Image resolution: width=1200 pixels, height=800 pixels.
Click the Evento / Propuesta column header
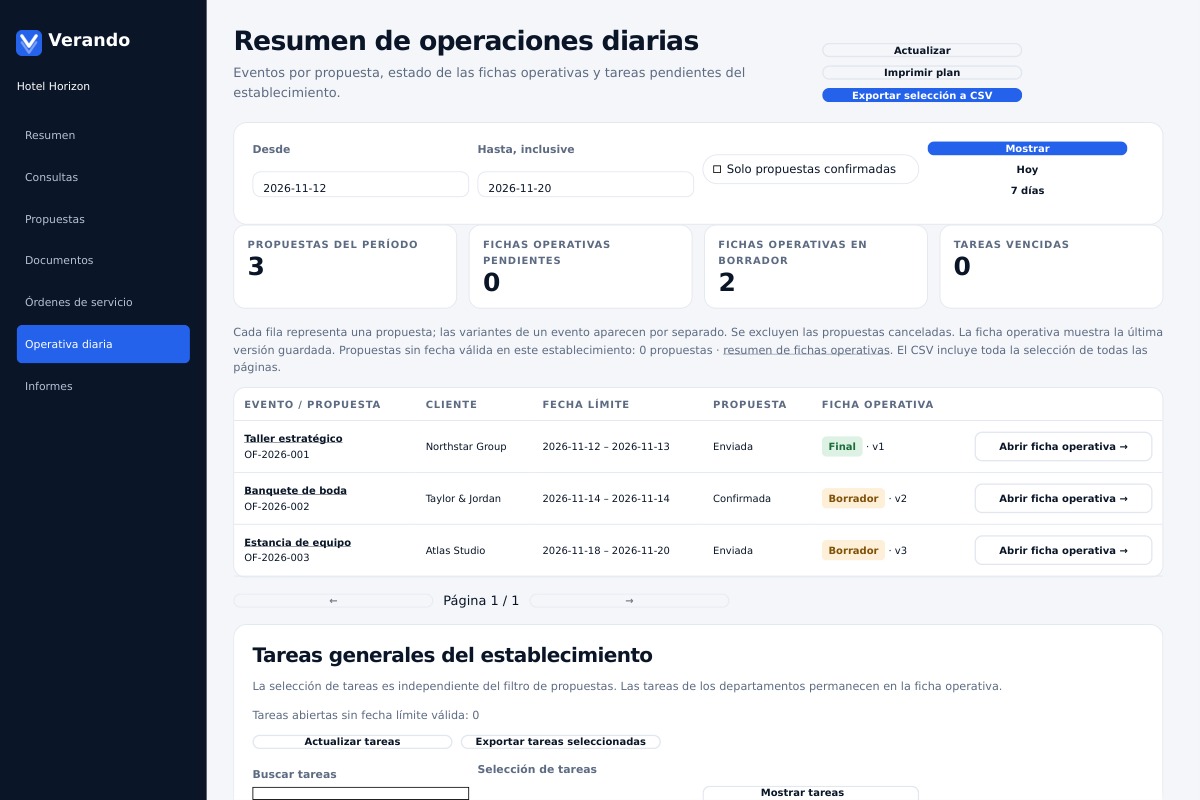[x=312, y=405]
